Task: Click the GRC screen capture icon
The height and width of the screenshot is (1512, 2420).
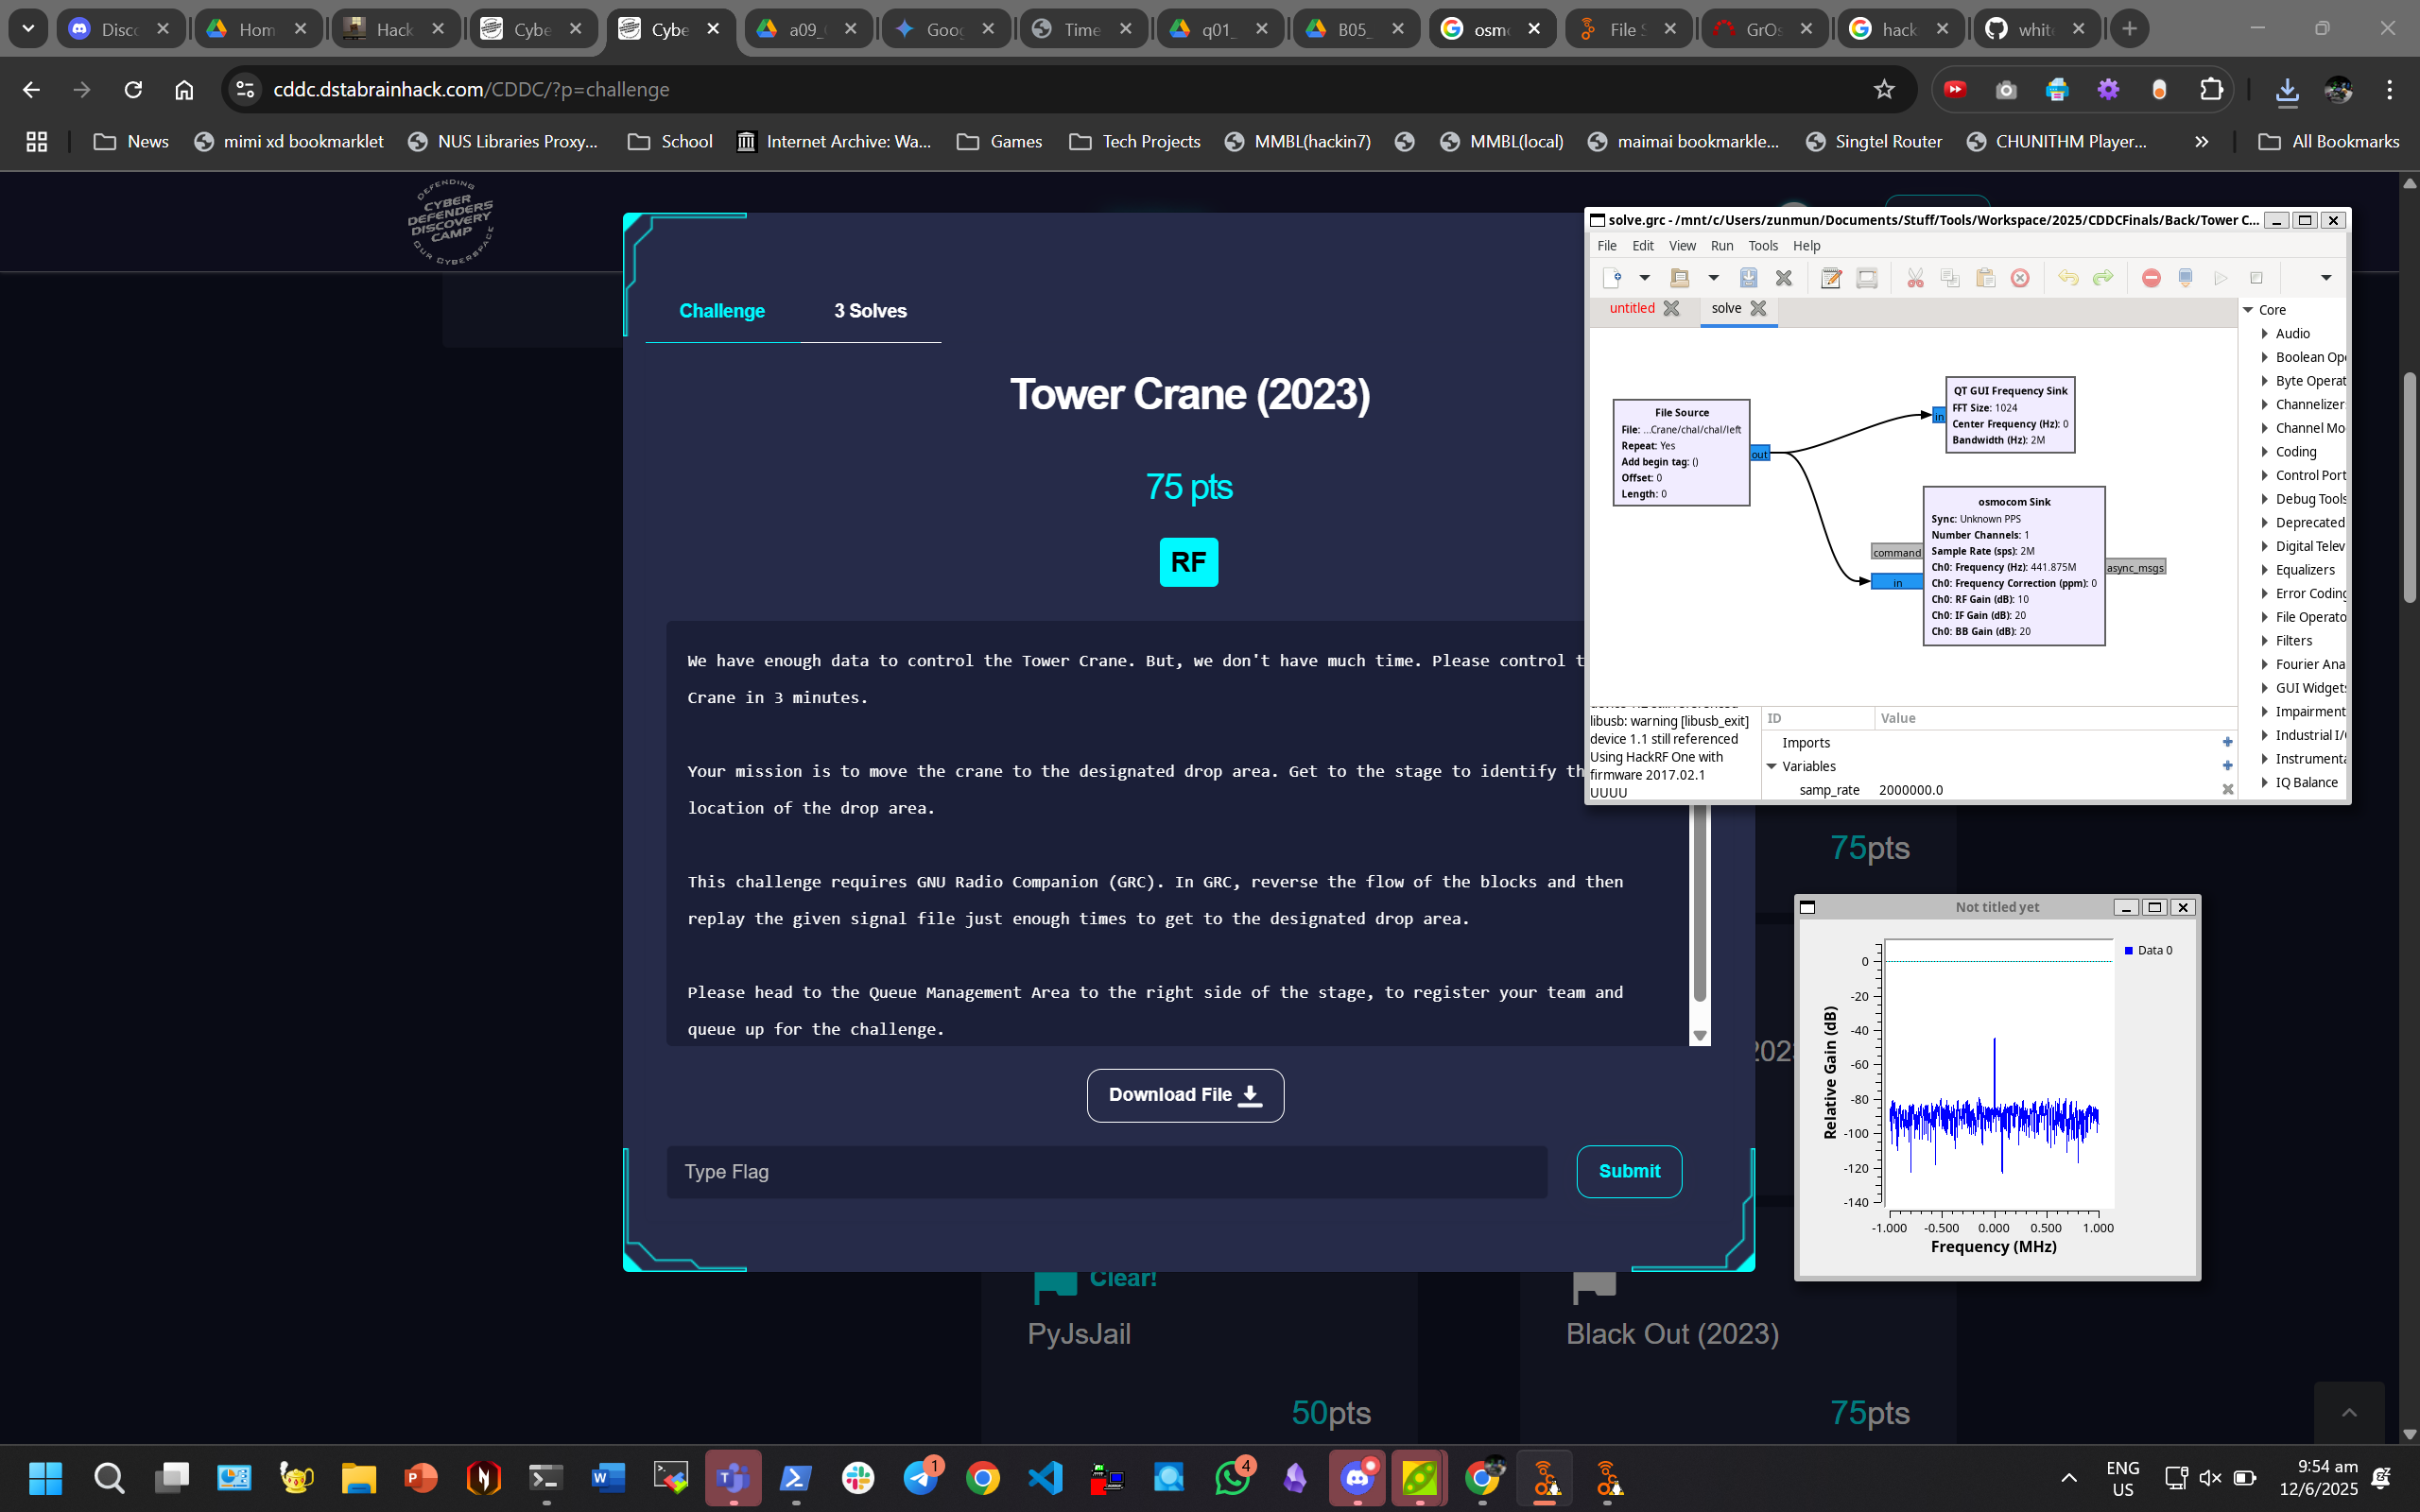Action: click(x=1866, y=278)
